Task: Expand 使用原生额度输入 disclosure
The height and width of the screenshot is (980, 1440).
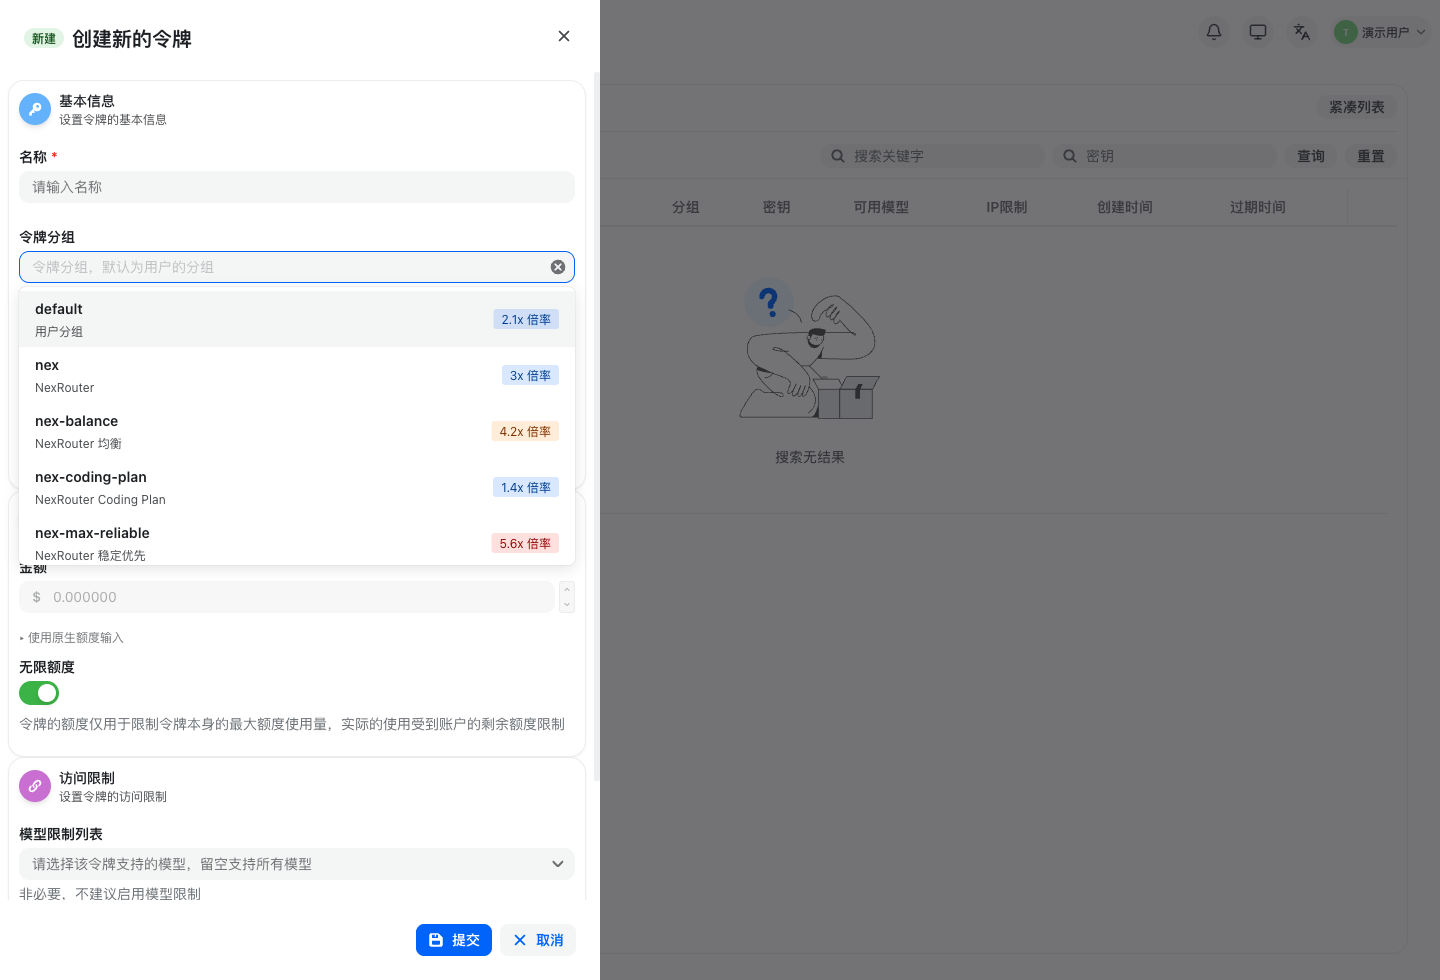Action: pyautogui.click(x=72, y=638)
